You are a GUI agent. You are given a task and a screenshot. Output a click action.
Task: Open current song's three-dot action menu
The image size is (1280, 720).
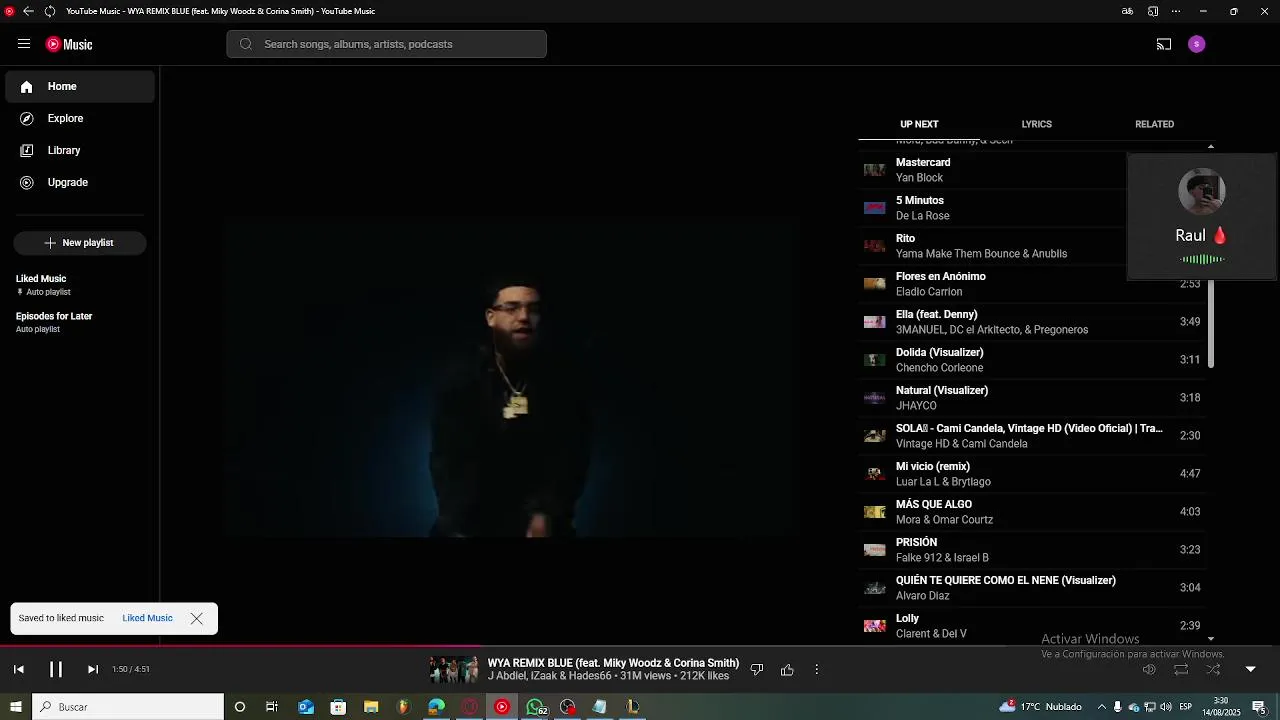click(816, 670)
